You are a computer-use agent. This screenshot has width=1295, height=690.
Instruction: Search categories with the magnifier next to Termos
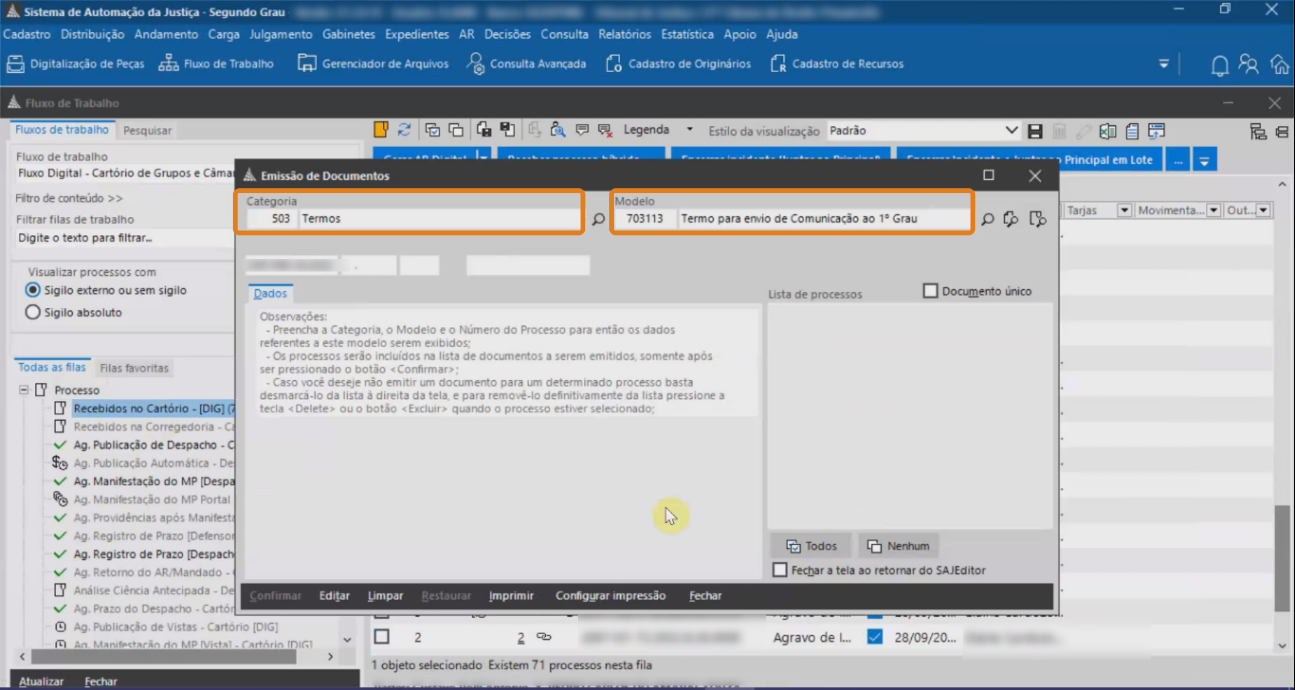coord(599,219)
